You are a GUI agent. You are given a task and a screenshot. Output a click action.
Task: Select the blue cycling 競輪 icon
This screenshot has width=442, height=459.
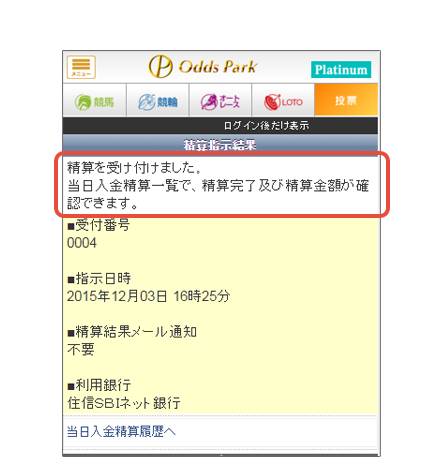pyautogui.click(x=147, y=102)
